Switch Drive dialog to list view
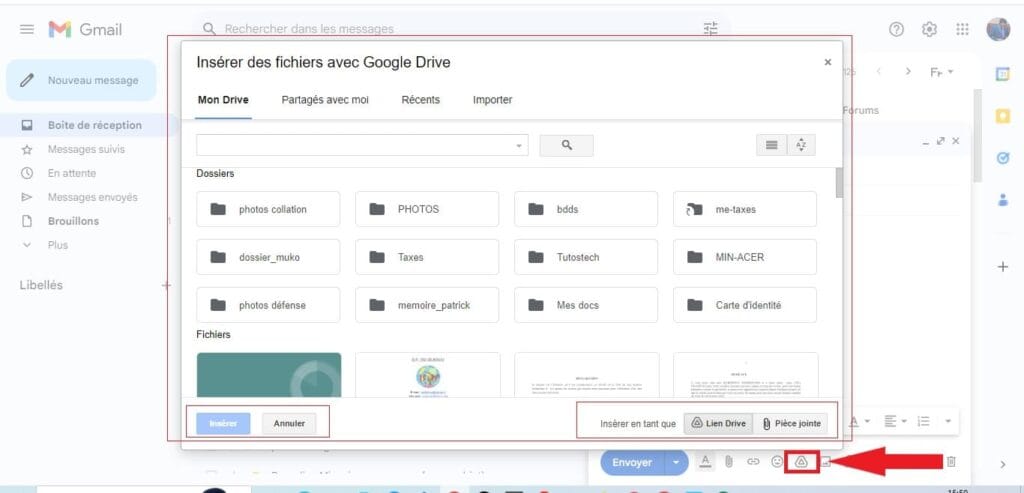The width and height of the screenshot is (1024, 493). click(771, 146)
